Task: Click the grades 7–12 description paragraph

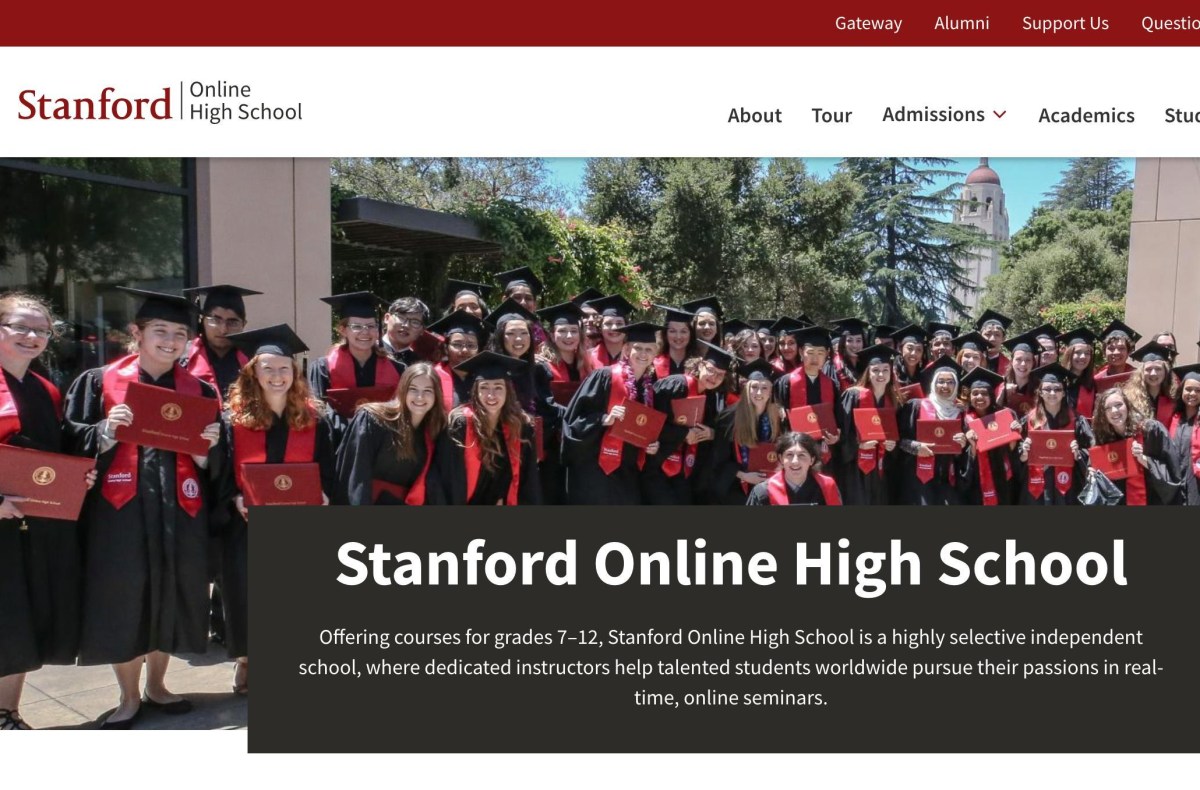Action: pos(731,667)
